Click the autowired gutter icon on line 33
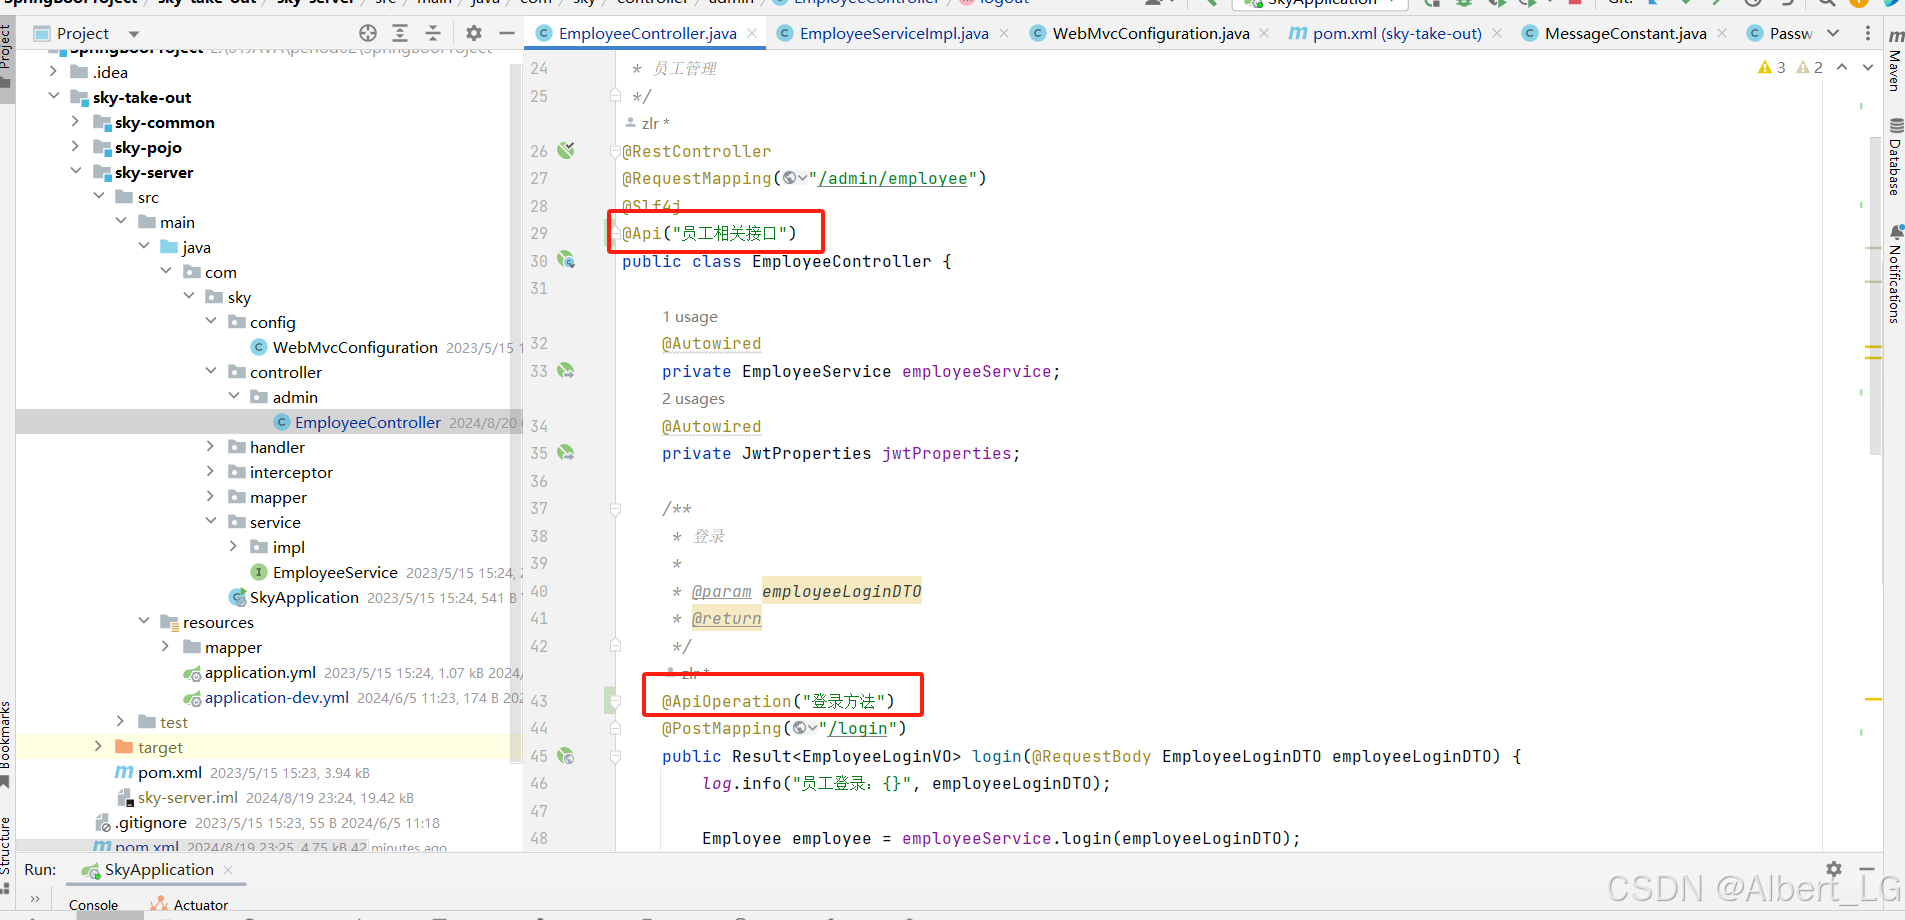The width and height of the screenshot is (1905, 920). coord(566,370)
